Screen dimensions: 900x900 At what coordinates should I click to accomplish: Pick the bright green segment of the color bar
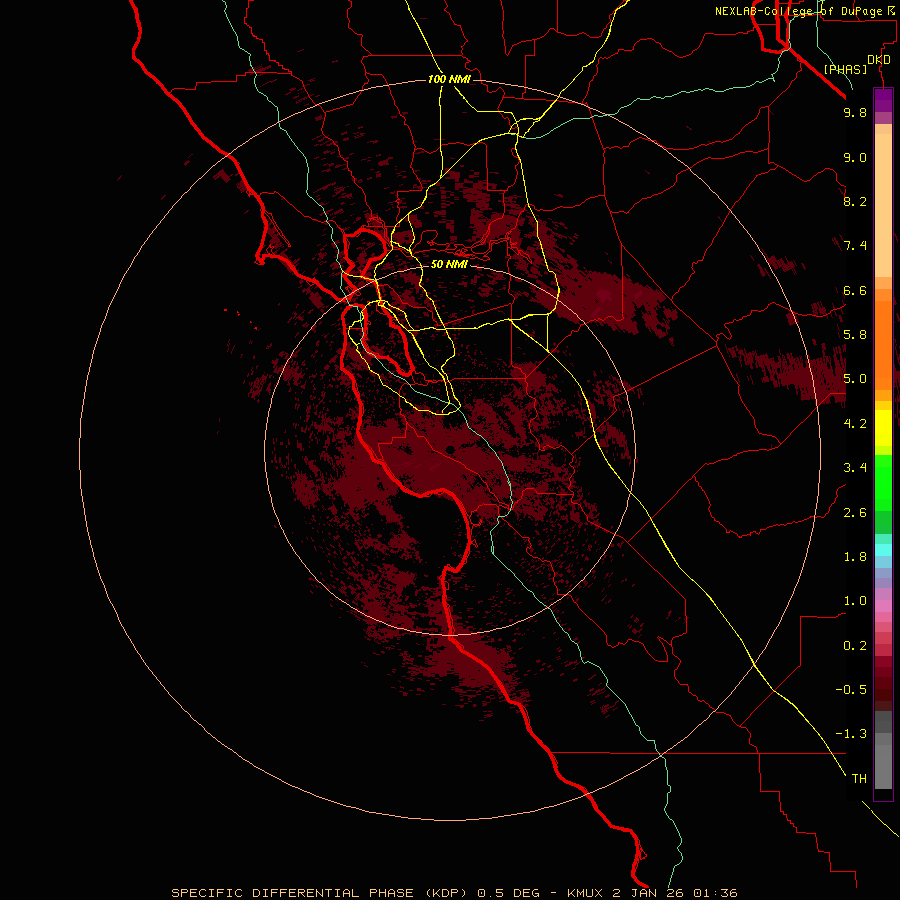tap(883, 483)
